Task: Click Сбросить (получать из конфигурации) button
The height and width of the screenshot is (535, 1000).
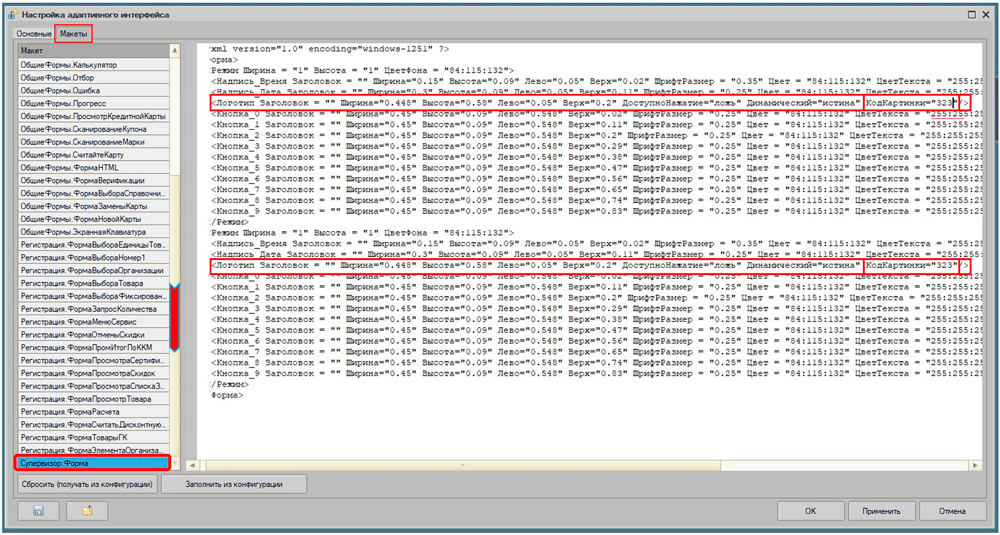Action: coord(87,484)
